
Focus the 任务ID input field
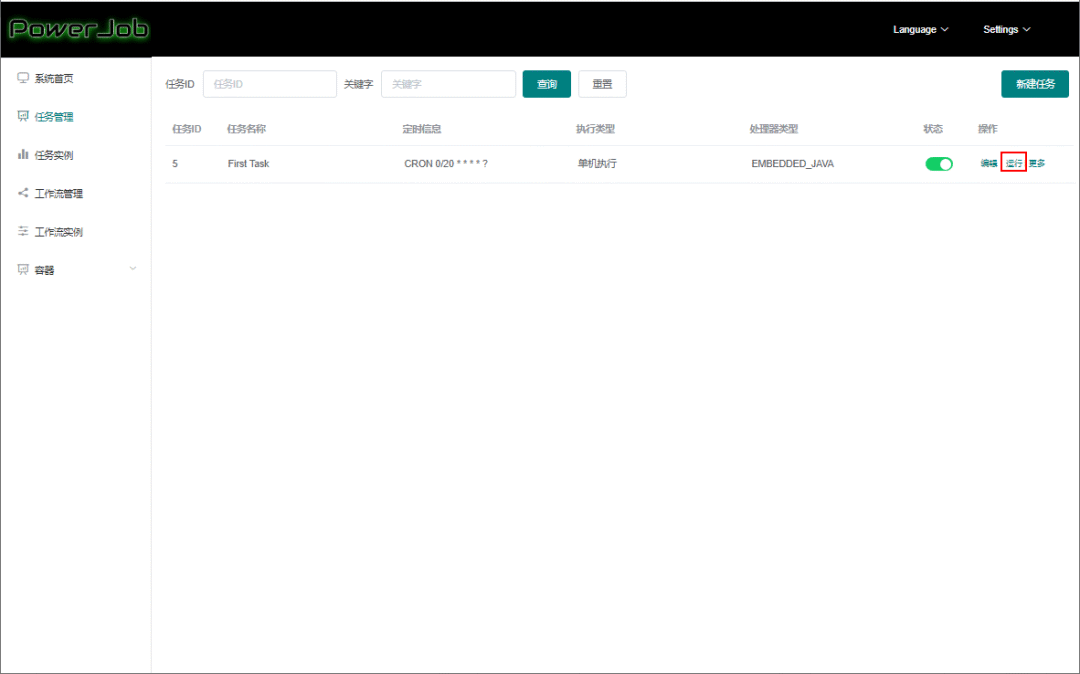[x=270, y=84]
